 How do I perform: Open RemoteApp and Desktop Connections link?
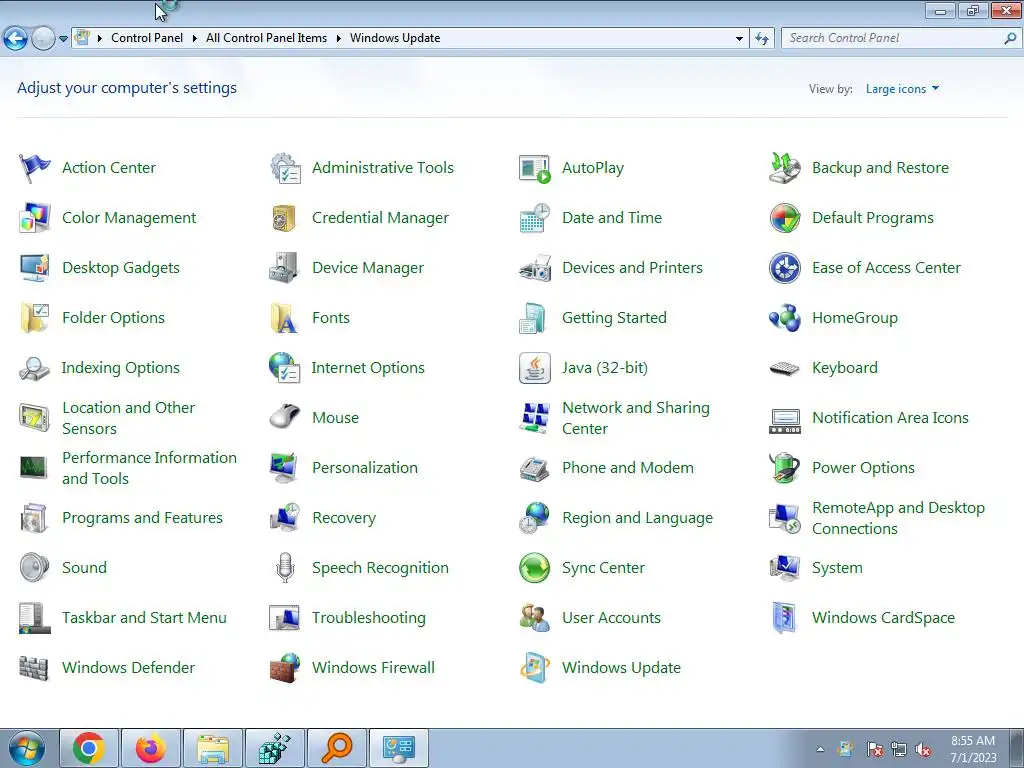[898, 518]
